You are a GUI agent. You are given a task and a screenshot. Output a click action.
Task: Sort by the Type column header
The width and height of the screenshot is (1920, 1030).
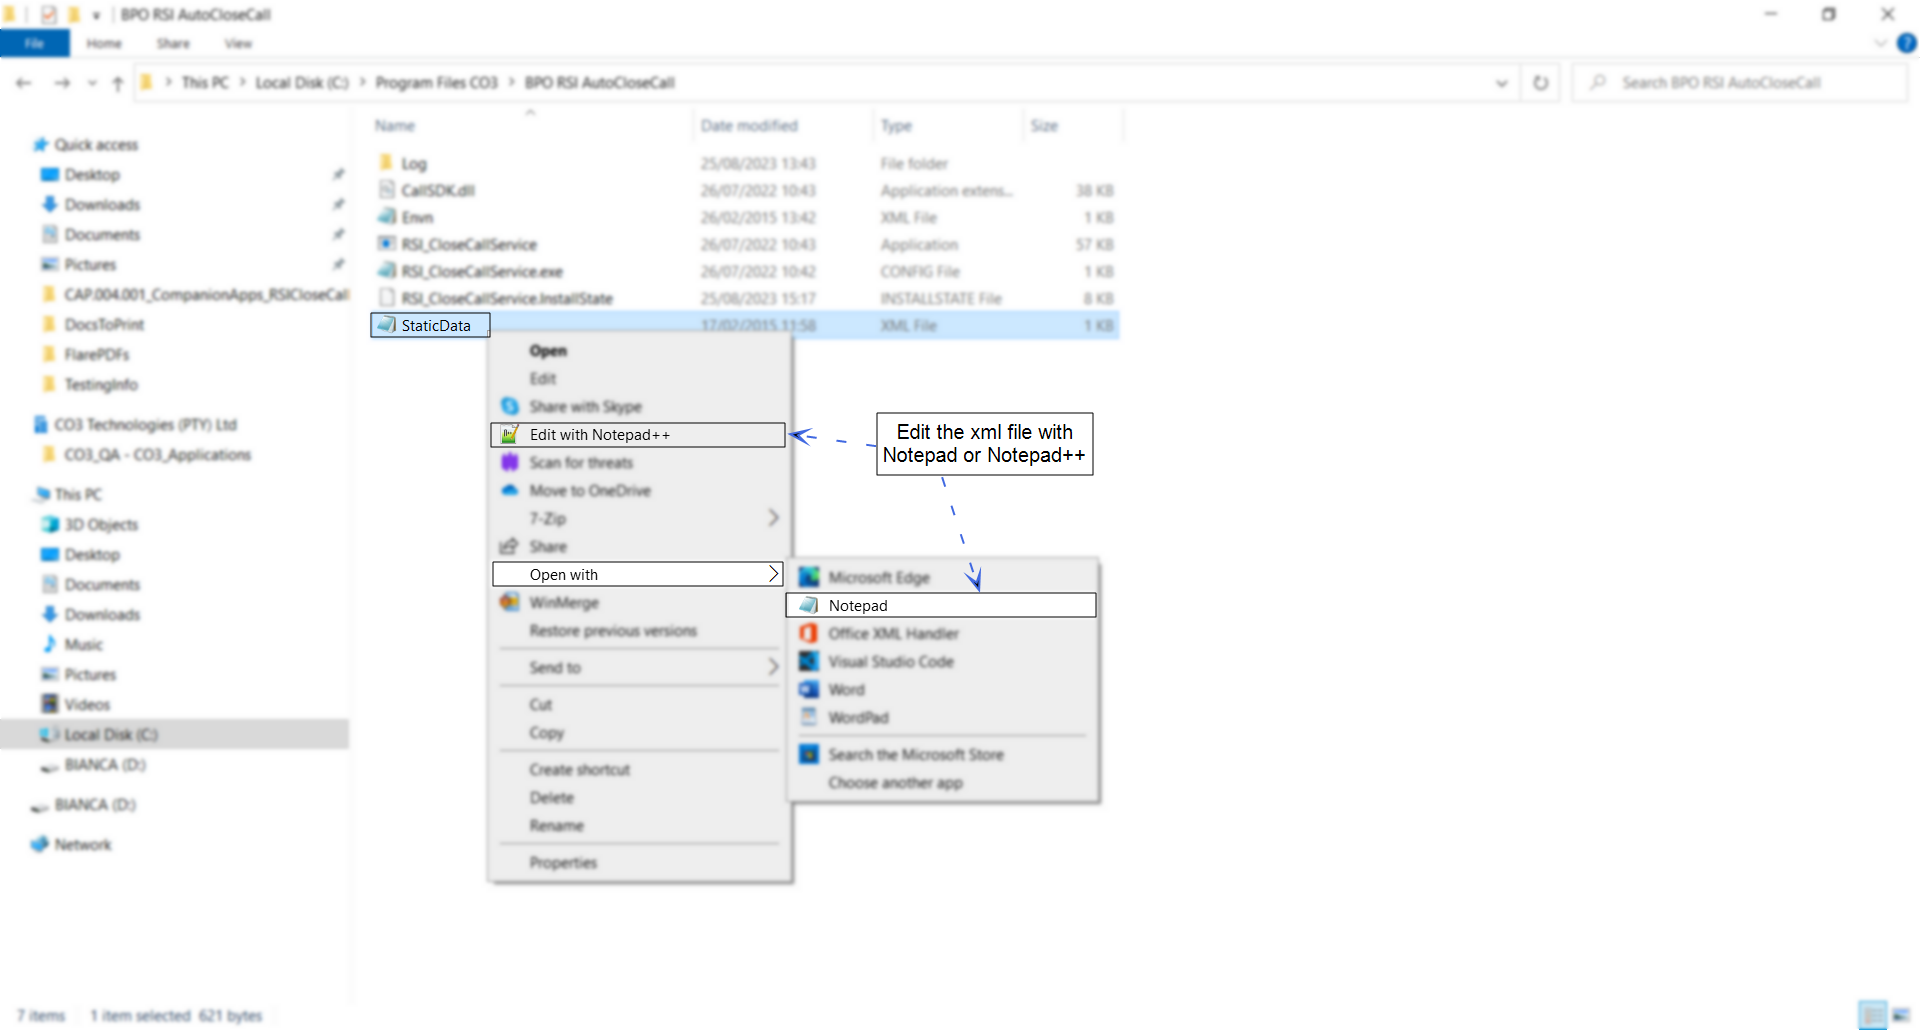[896, 125]
